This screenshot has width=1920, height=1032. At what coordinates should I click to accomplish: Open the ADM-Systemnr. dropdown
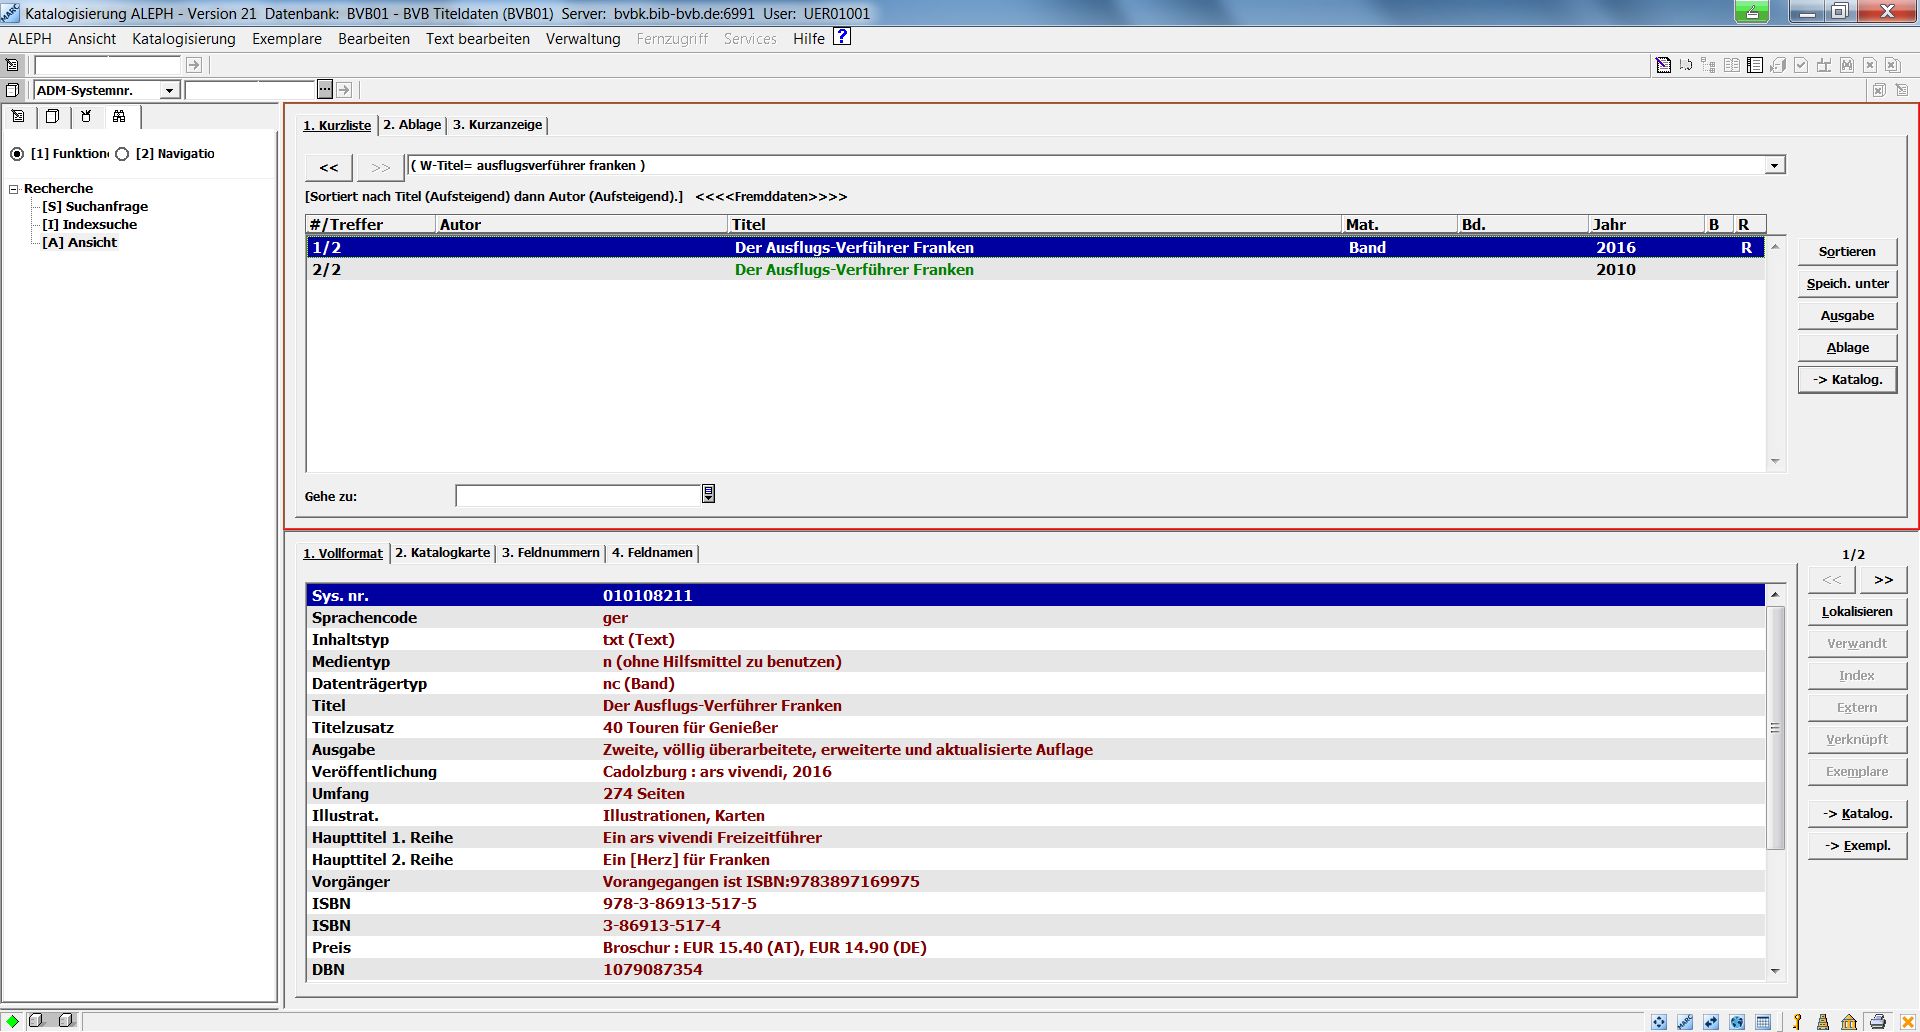tap(169, 91)
